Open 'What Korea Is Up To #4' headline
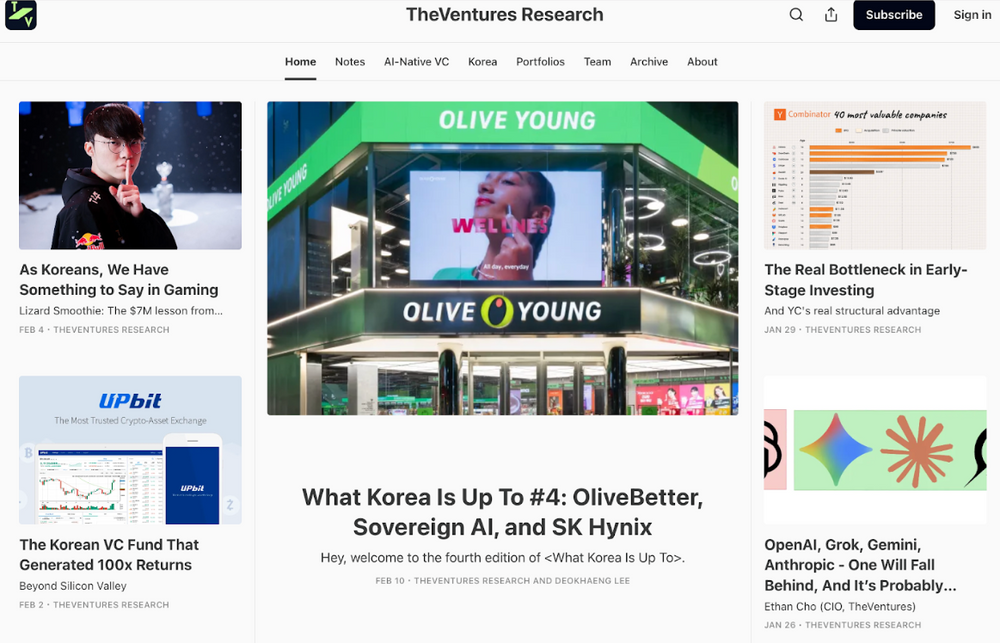The height and width of the screenshot is (643, 1000). 503,512
